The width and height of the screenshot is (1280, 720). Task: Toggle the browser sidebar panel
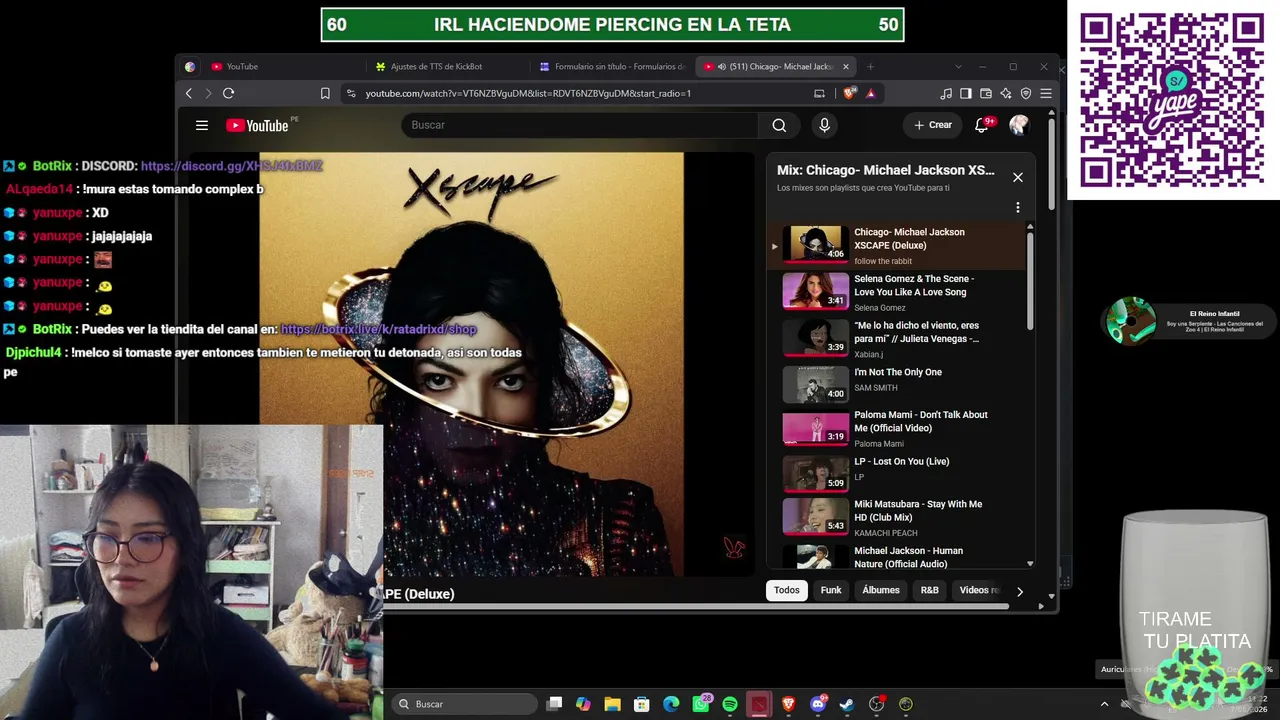(966, 93)
